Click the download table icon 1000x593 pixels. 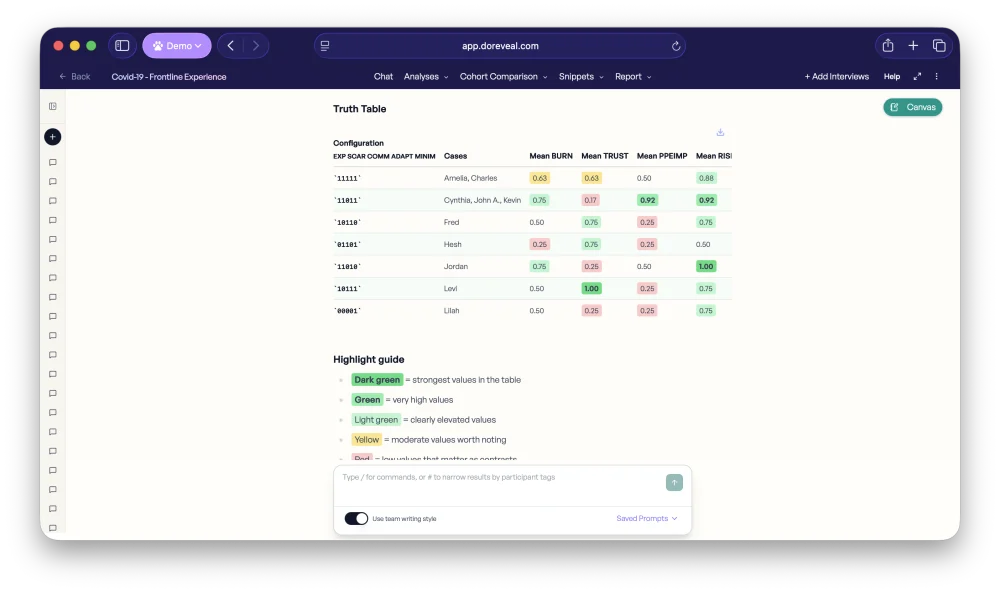point(720,132)
